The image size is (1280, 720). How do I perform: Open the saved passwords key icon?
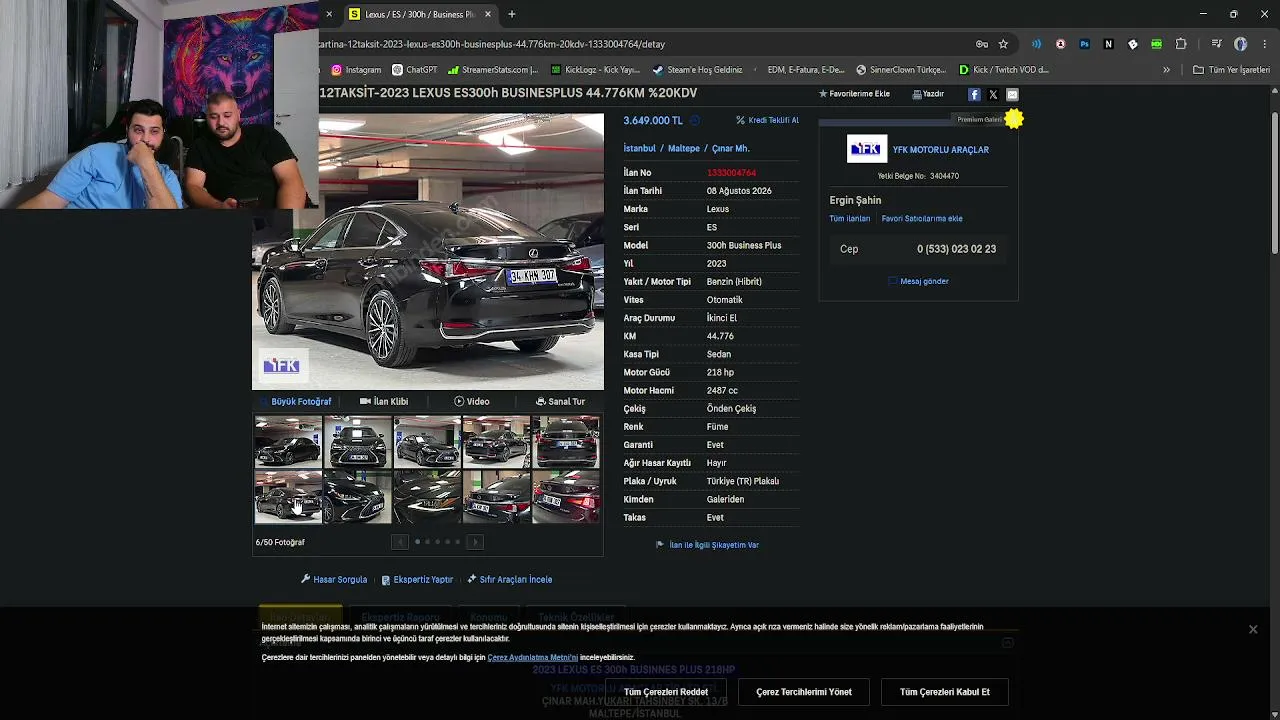coord(982,44)
